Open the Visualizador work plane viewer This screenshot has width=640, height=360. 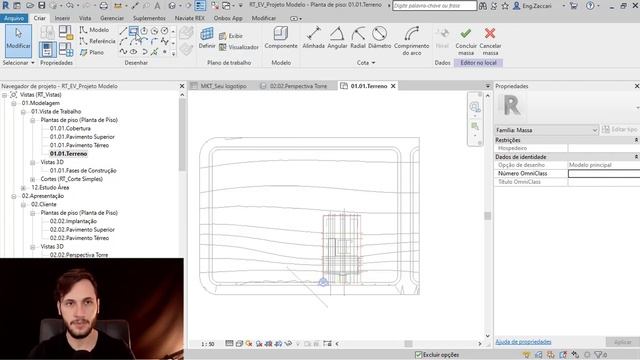(x=239, y=47)
